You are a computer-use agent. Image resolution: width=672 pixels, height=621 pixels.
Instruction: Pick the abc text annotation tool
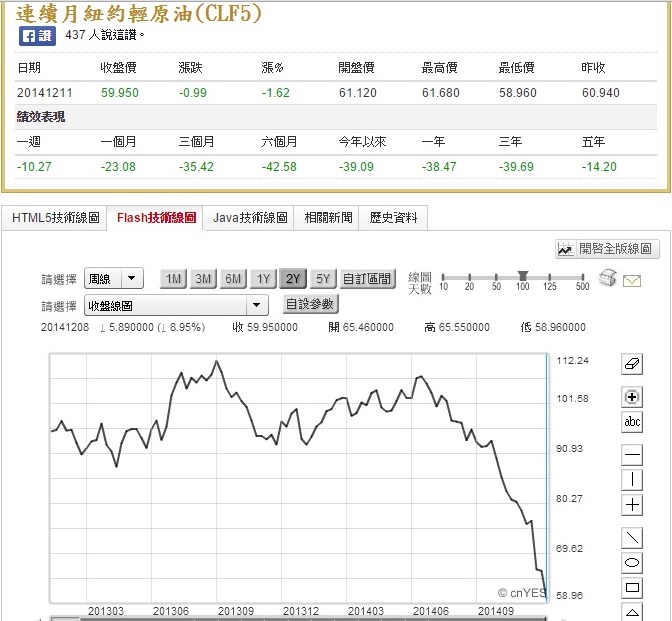(x=632, y=422)
